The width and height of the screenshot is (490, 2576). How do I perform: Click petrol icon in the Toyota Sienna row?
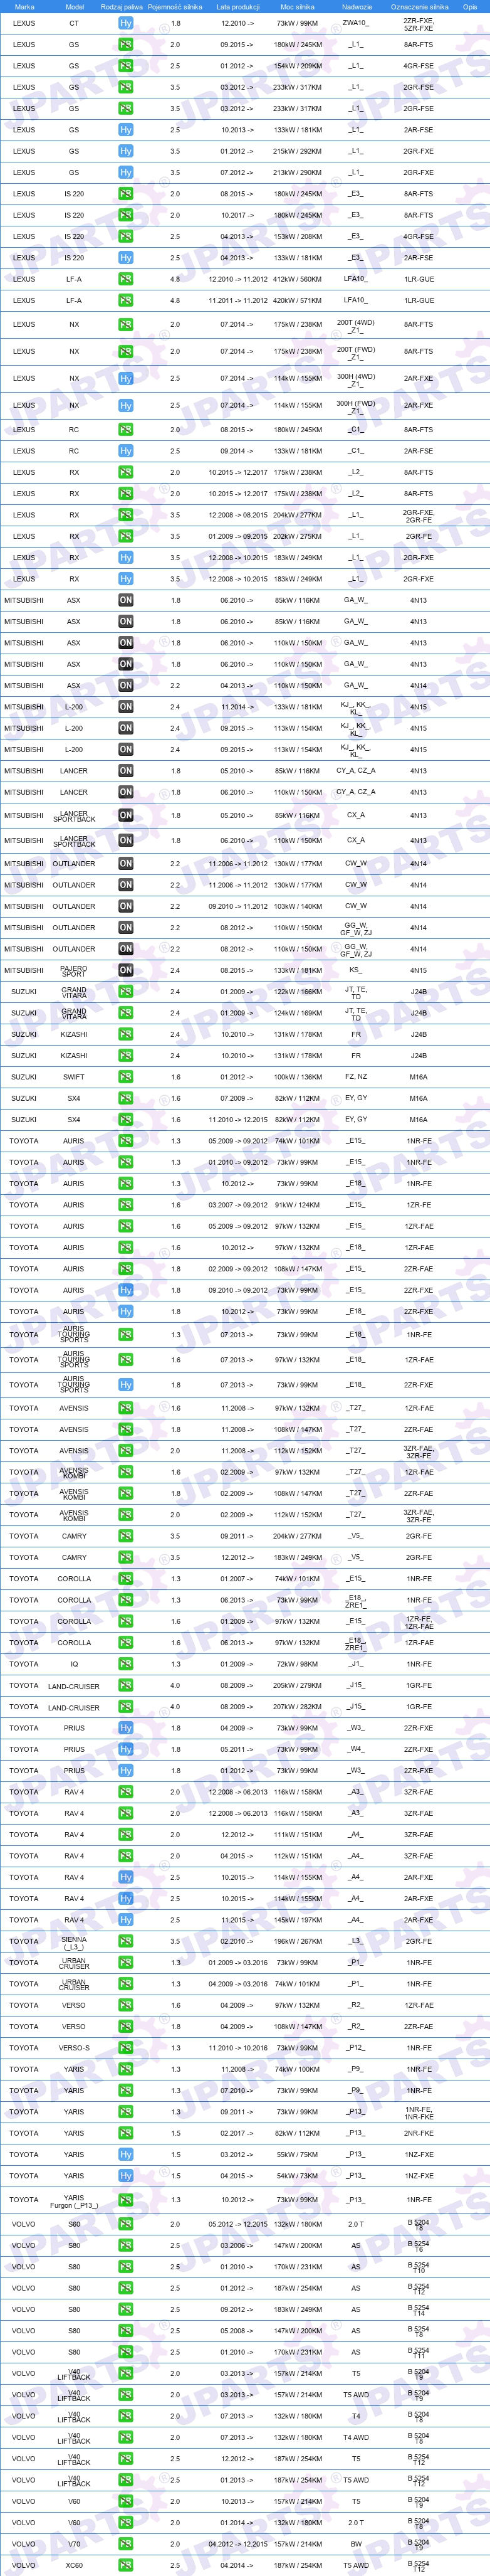pyautogui.click(x=125, y=1941)
